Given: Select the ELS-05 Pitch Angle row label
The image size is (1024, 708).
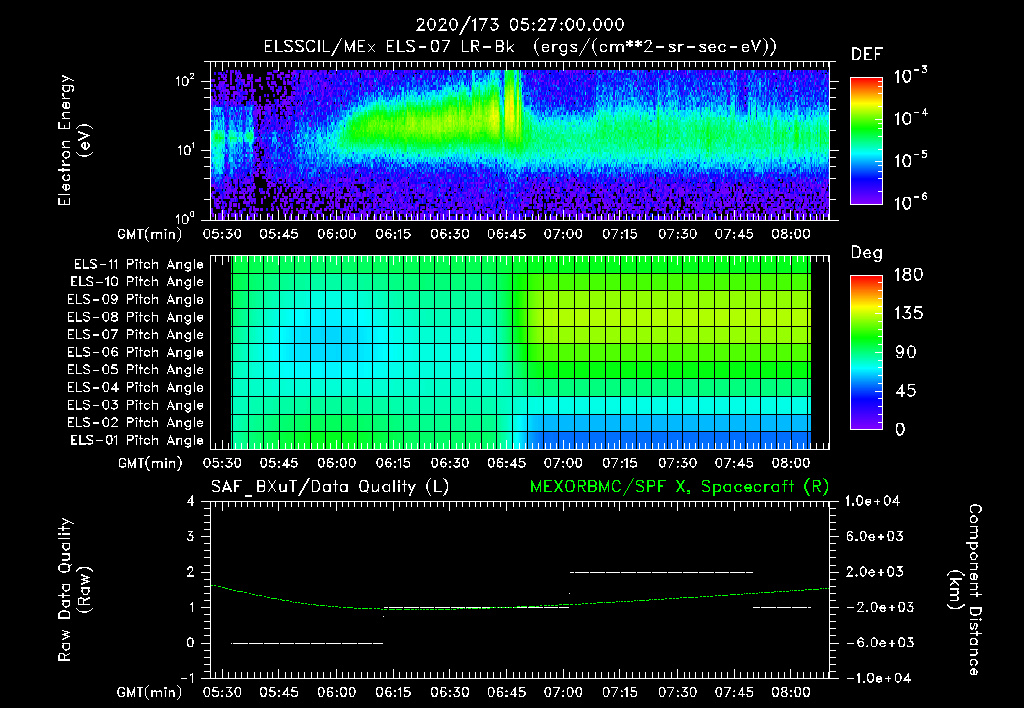Looking at the screenshot, I should pos(136,370).
